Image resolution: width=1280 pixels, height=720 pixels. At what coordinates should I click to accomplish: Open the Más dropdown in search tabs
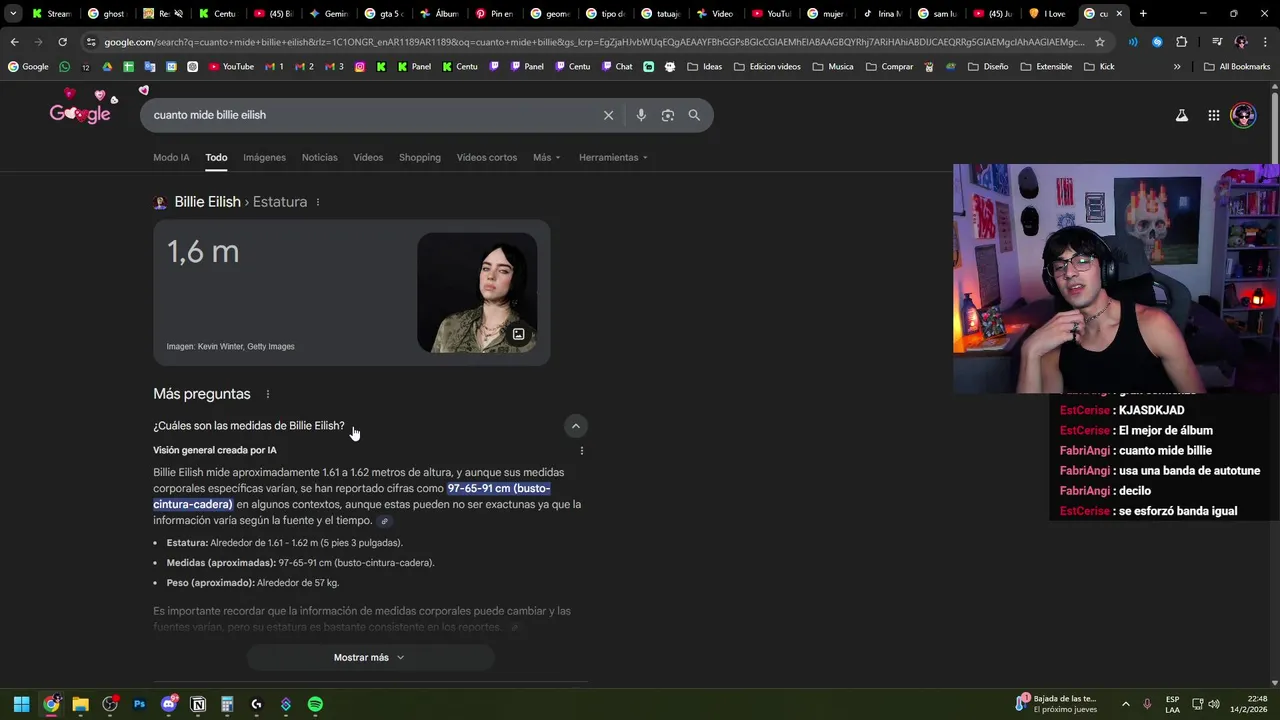click(x=546, y=157)
